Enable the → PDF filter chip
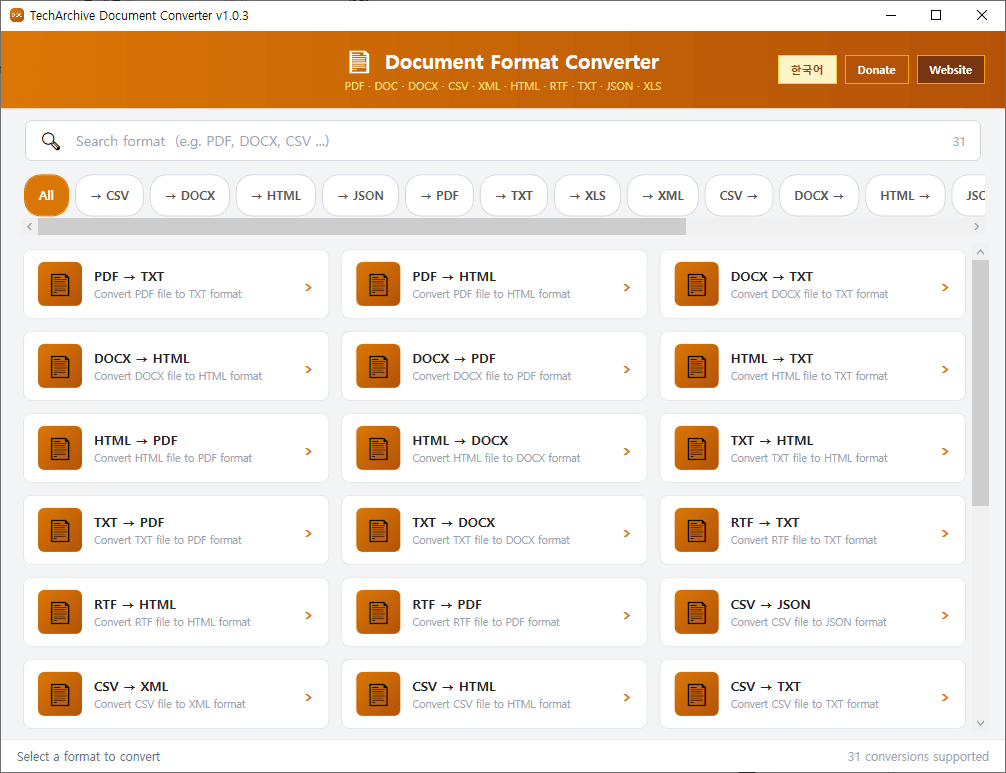 pos(439,196)
